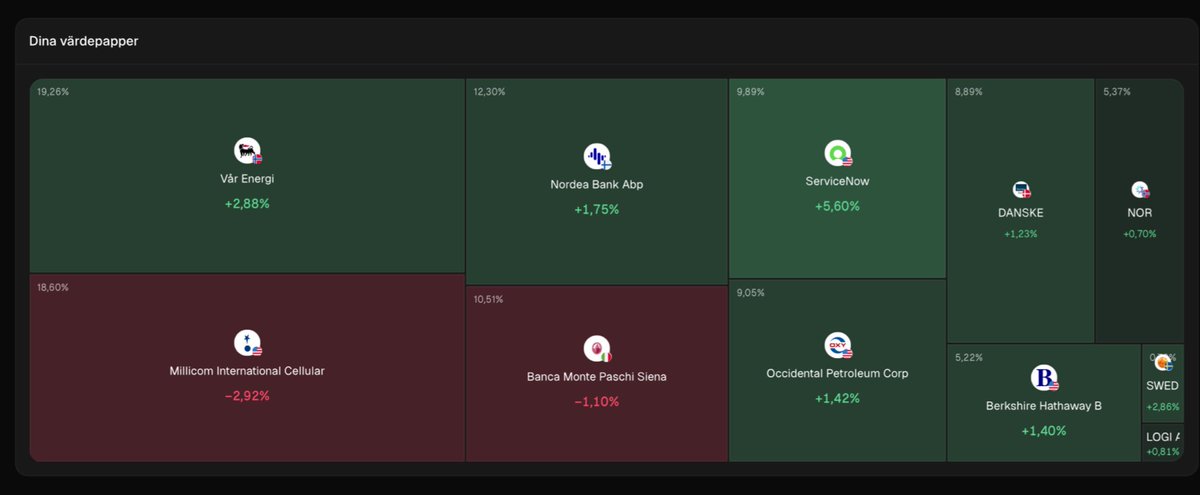Click the +2,86% change on SWED
The width and height of the screenshot is (1200, 495).
(1163, 407)
